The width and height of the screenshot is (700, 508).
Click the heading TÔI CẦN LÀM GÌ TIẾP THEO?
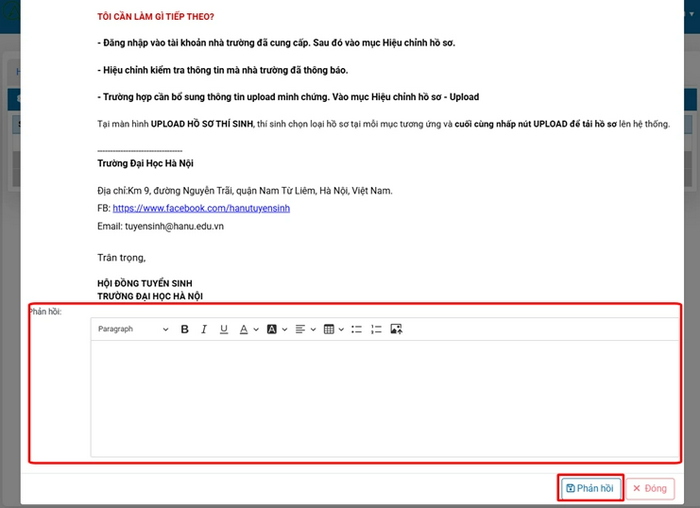(x=155, y=17)
